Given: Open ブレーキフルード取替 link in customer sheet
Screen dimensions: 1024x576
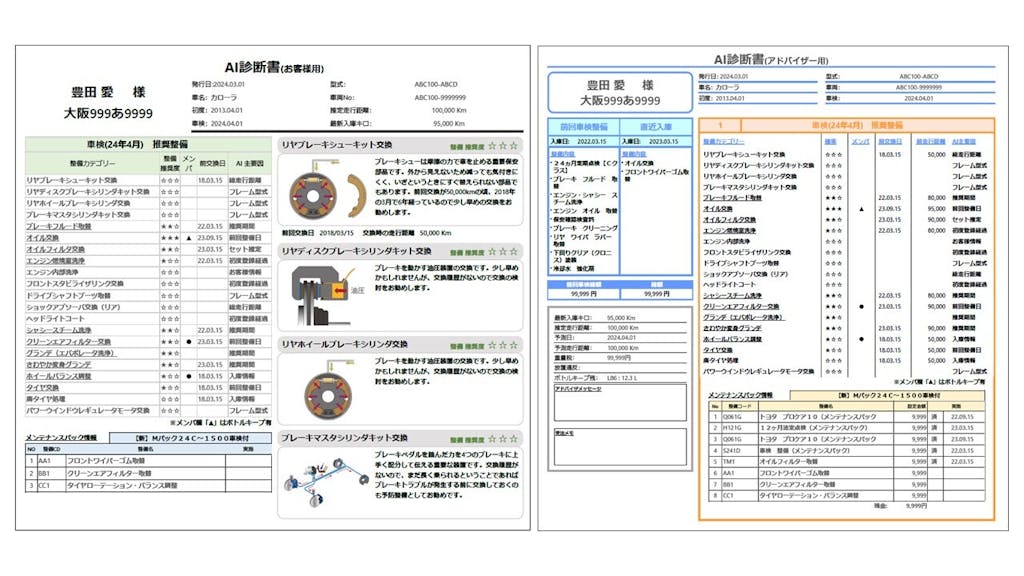Looking at the screenshot, I should (59, 227).
